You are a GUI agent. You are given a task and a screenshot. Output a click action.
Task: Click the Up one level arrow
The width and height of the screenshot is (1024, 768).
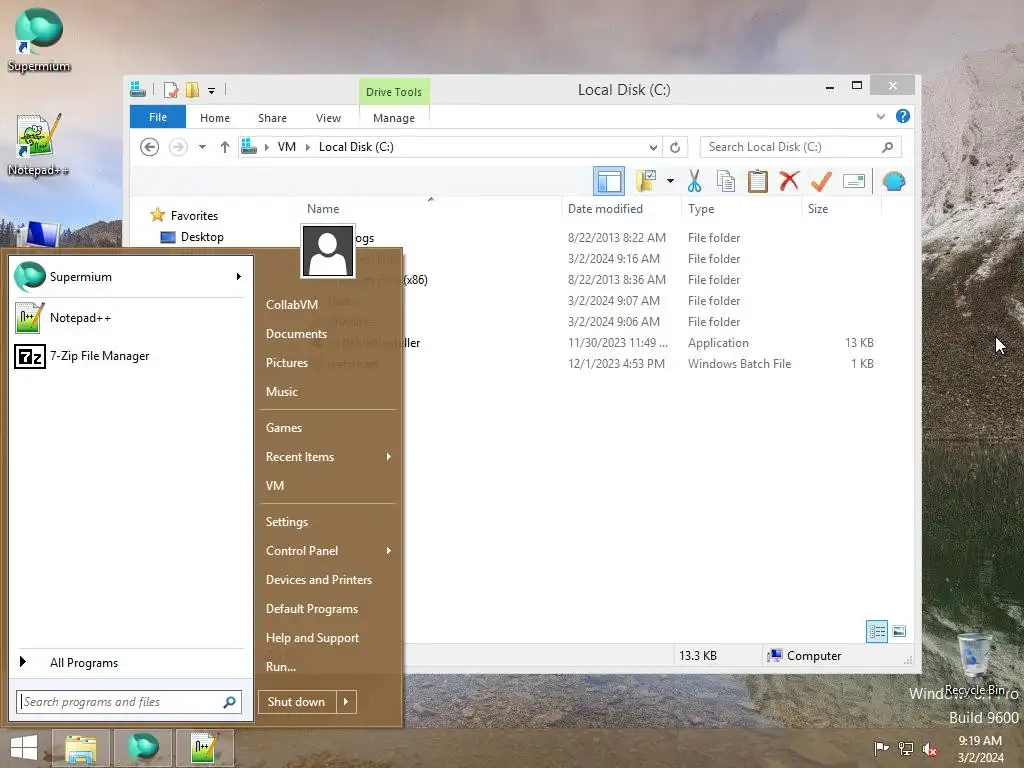[225, 147]
